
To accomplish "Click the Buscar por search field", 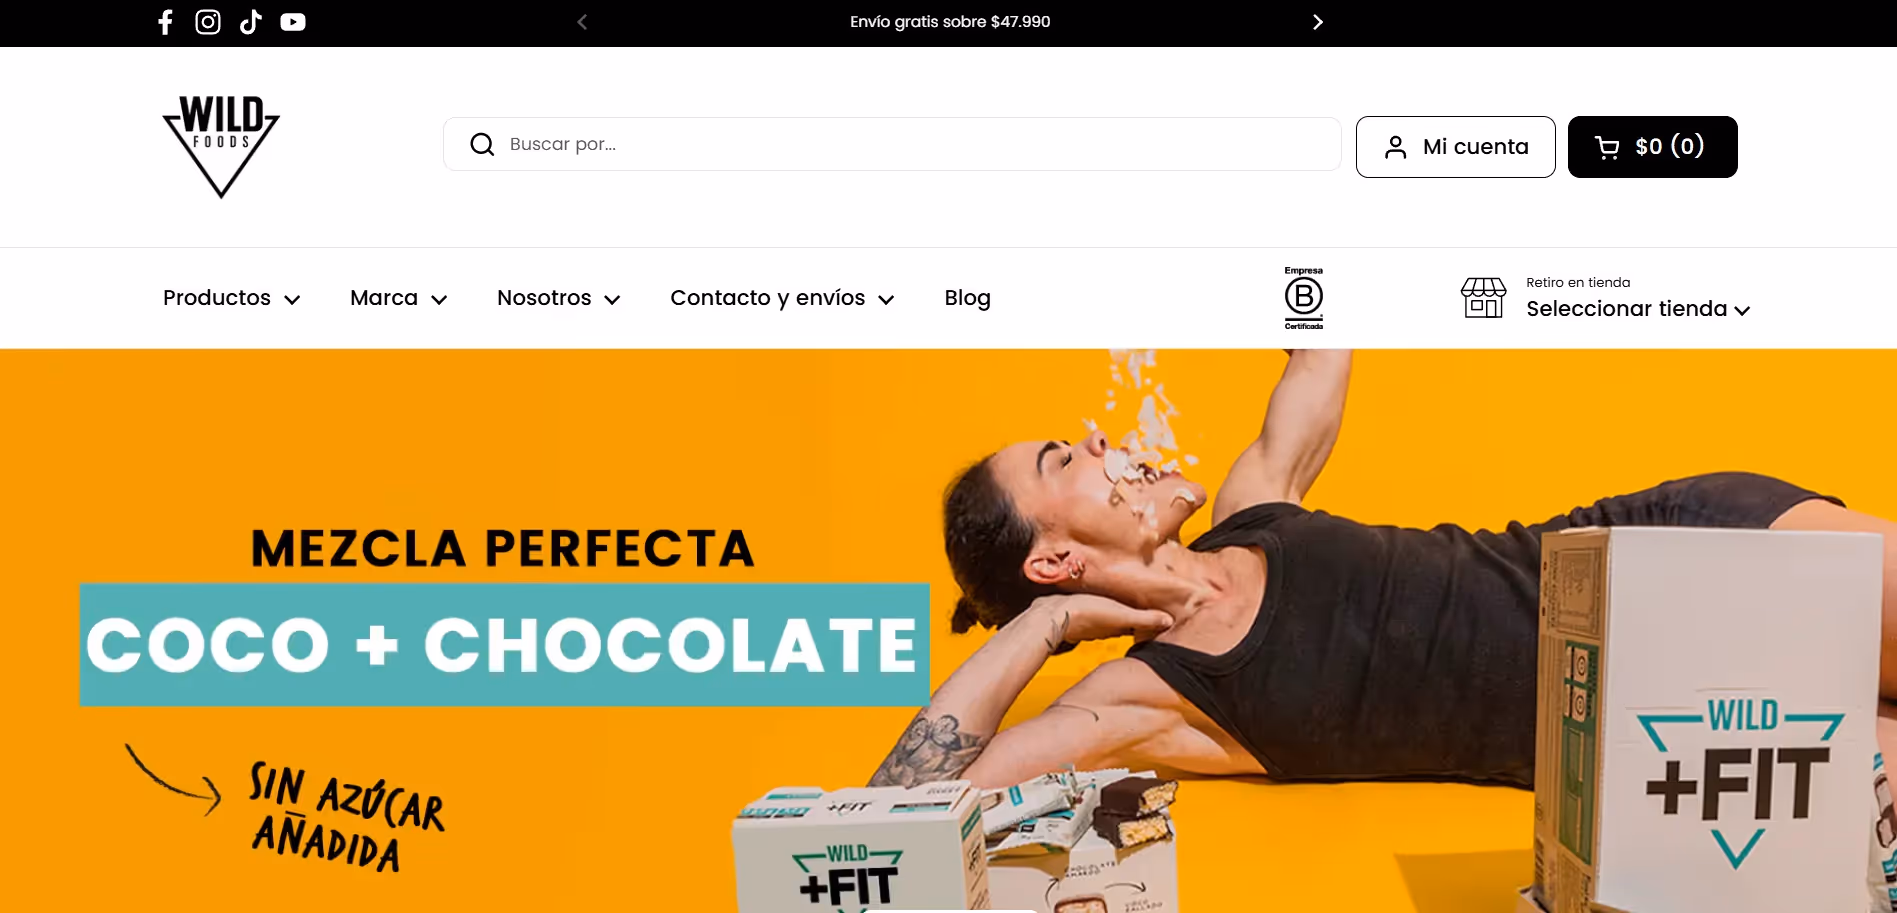I will click(x=892, y=144).
